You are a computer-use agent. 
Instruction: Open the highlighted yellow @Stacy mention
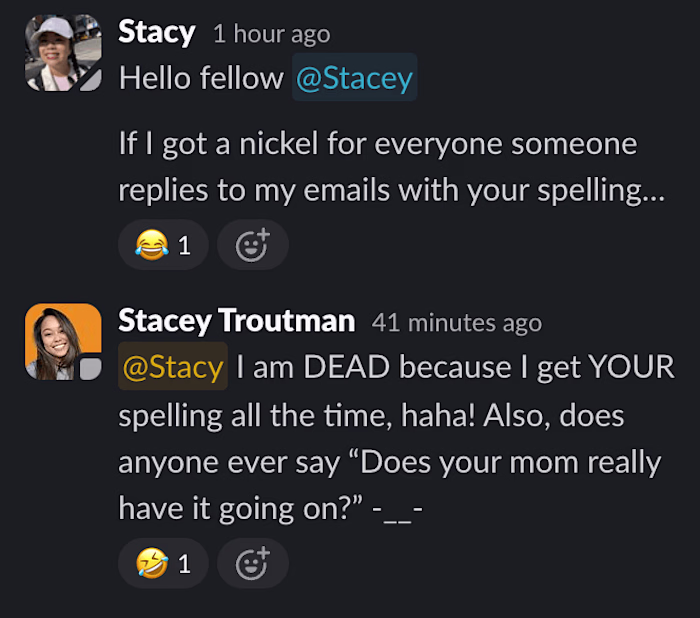[173, 367]
